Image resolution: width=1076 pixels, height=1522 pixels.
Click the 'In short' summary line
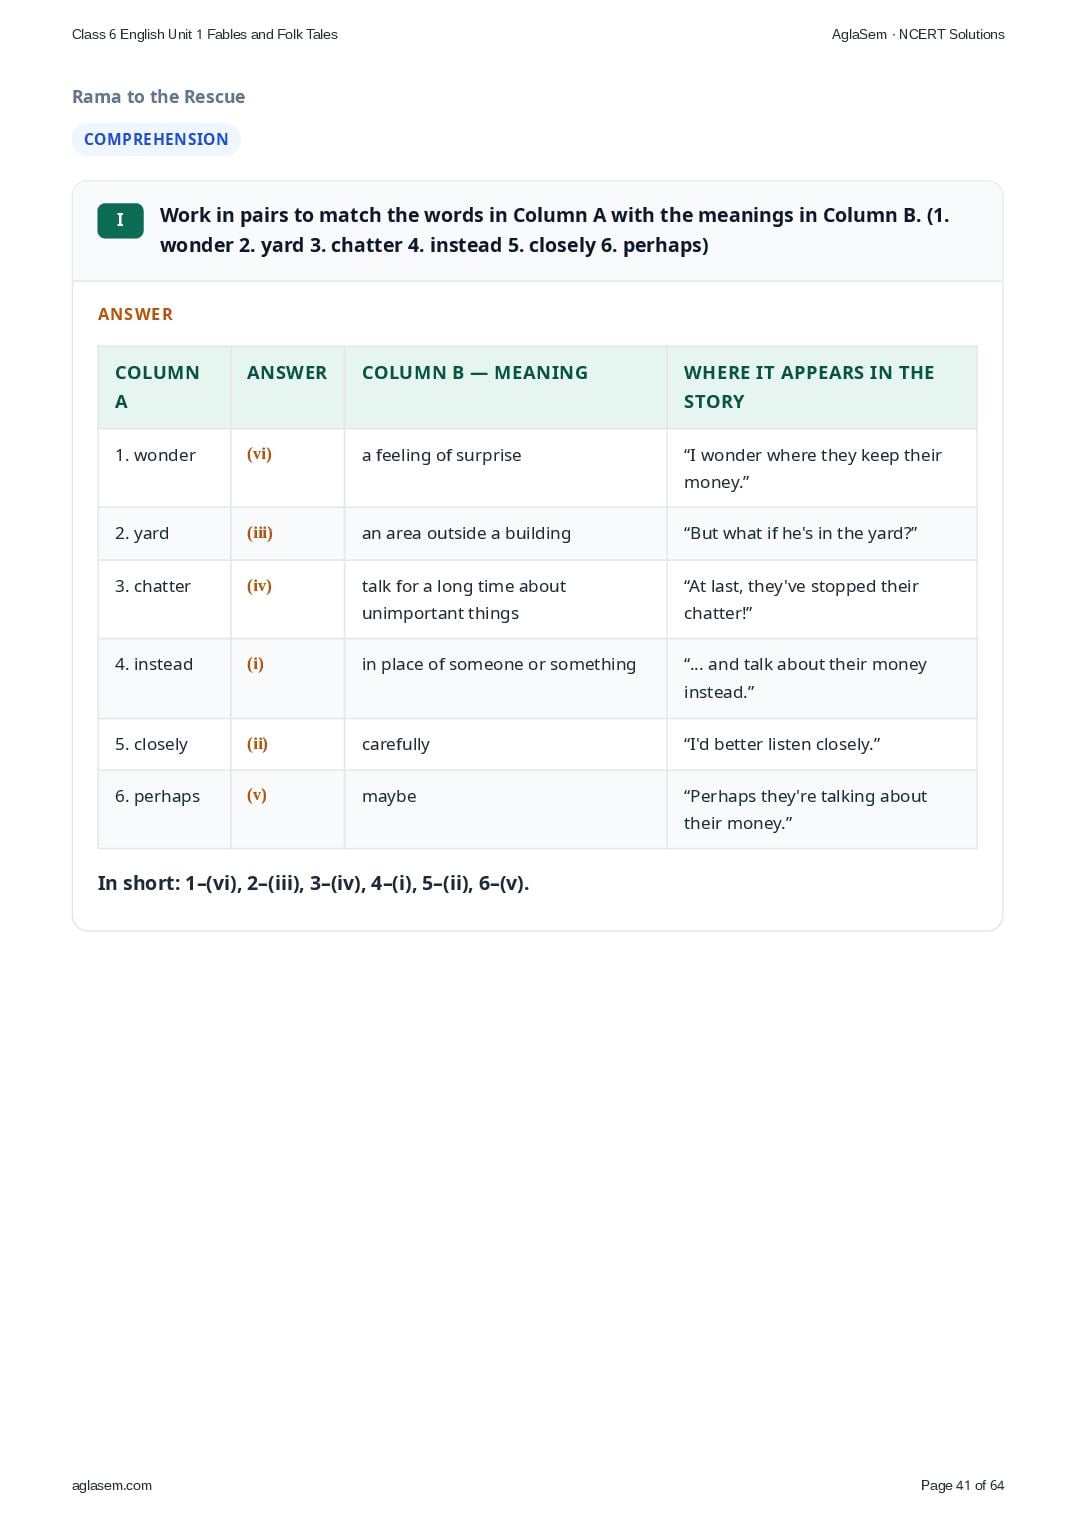coord(313,883)
